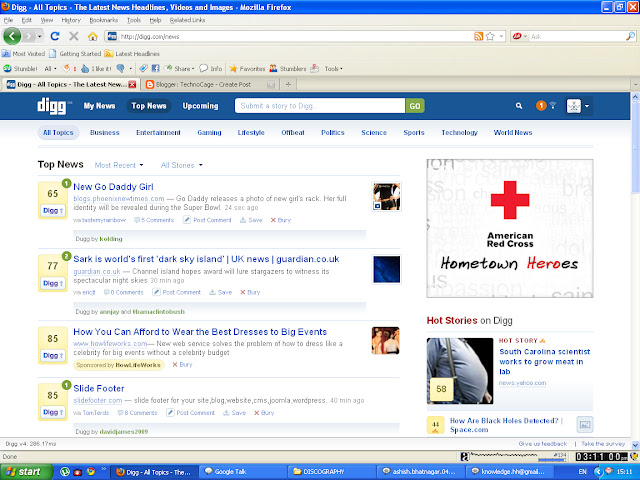Click the I like it! thumbs up
The height and width of the screenshot is (480, 640).
96,69
